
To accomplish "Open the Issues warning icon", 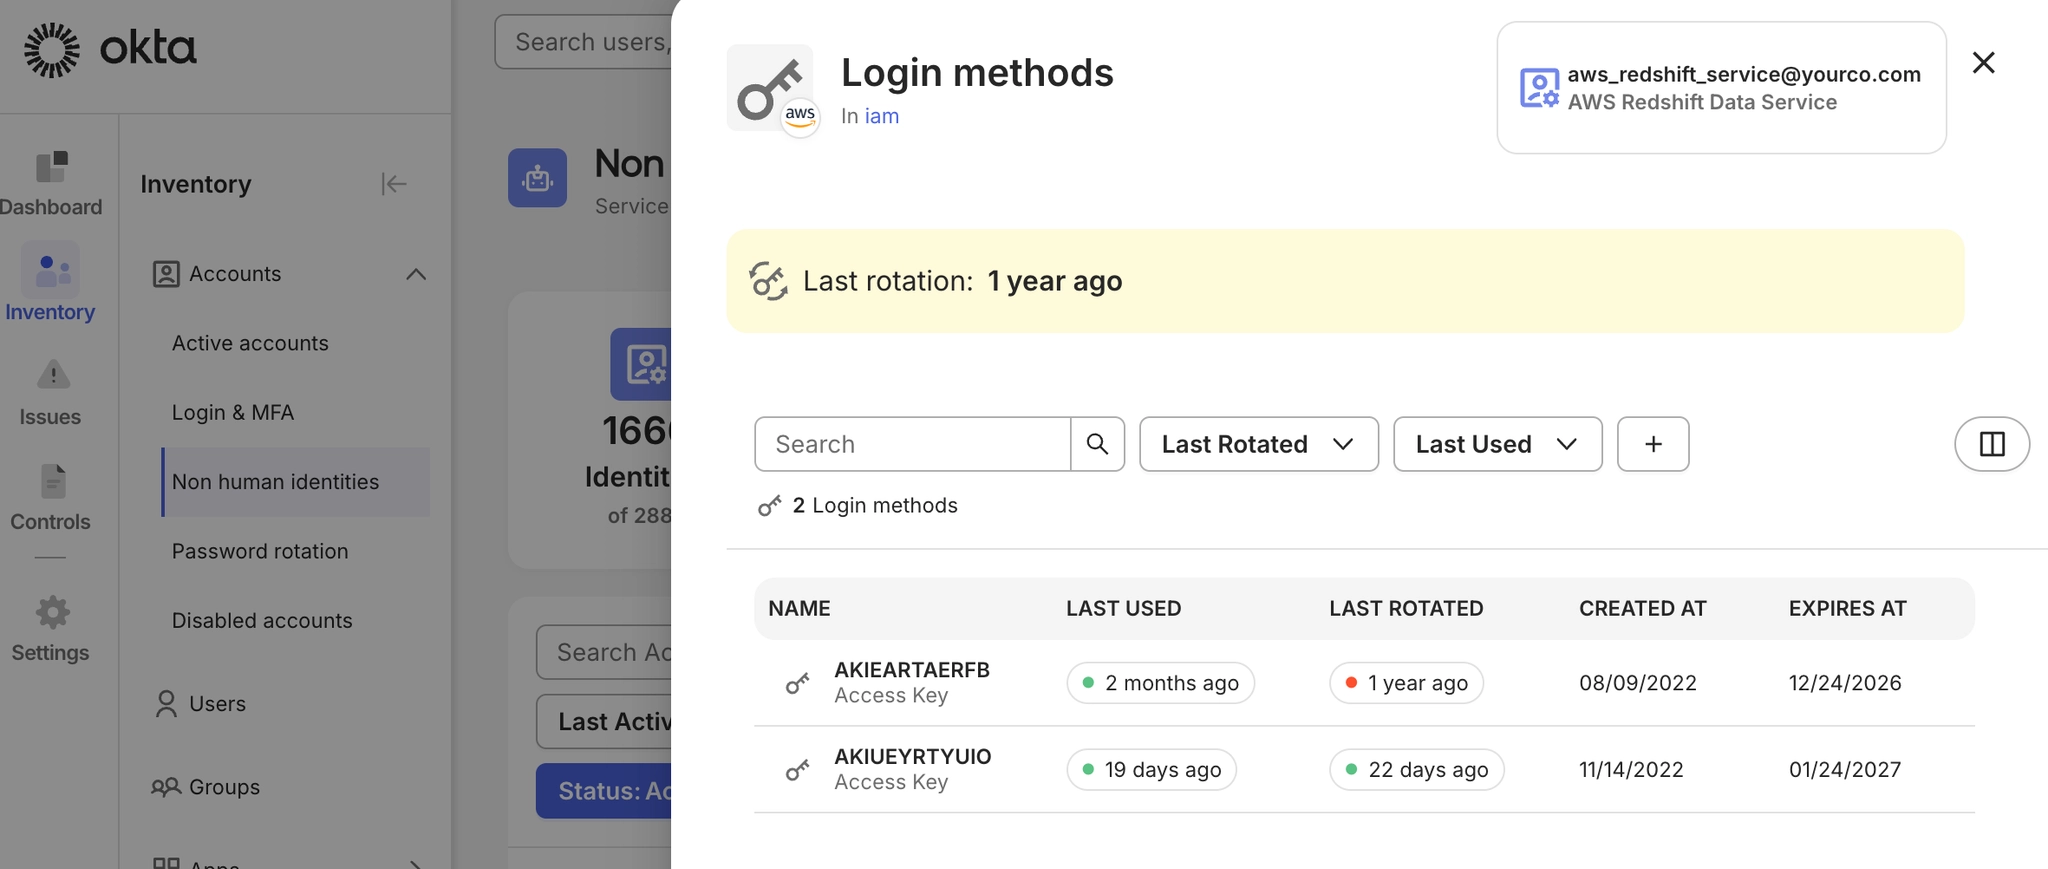I will tap(52, 375).
